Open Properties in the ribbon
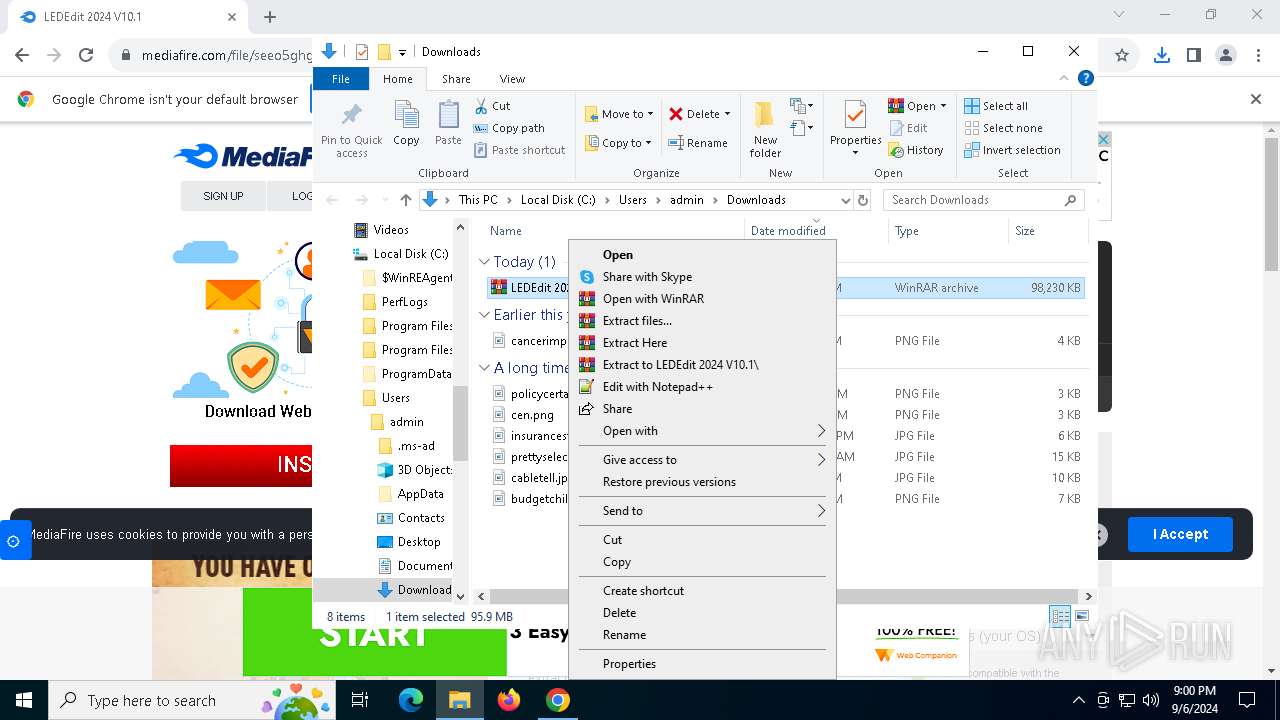The image size is (1280, 720). click(x=855, y=128)
